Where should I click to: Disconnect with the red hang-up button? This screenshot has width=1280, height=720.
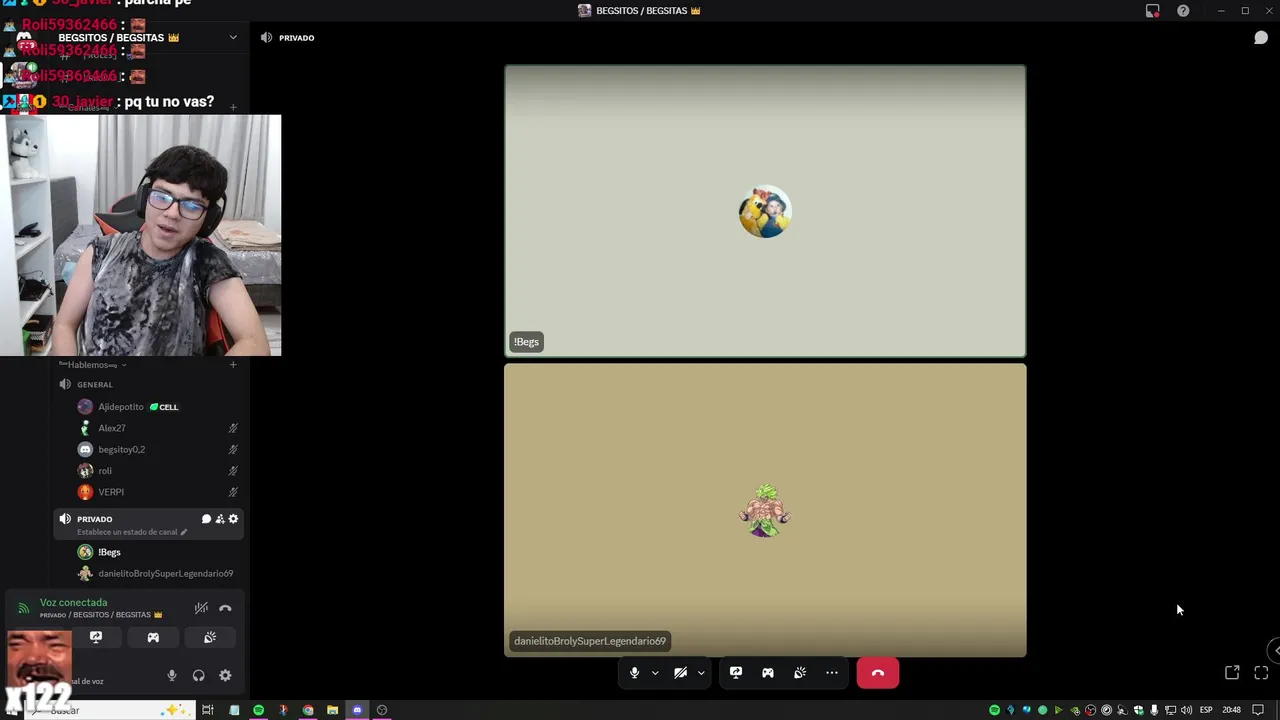click(x=878, y=673)
